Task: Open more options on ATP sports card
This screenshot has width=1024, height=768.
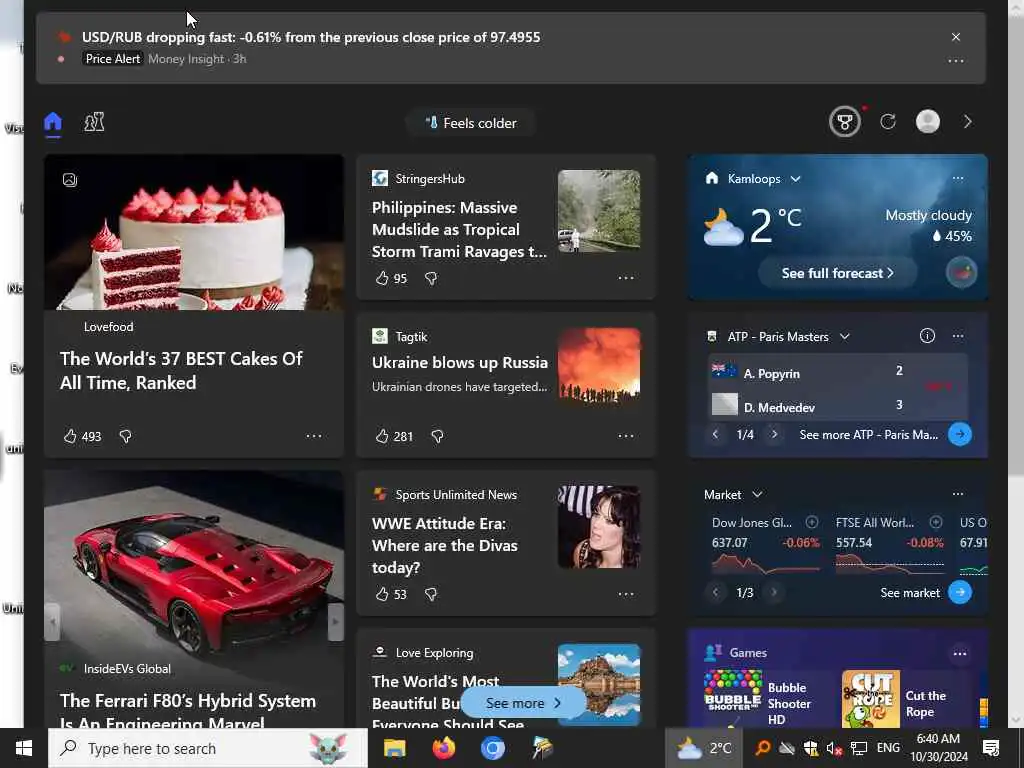Action: click(x=957, y=336)
